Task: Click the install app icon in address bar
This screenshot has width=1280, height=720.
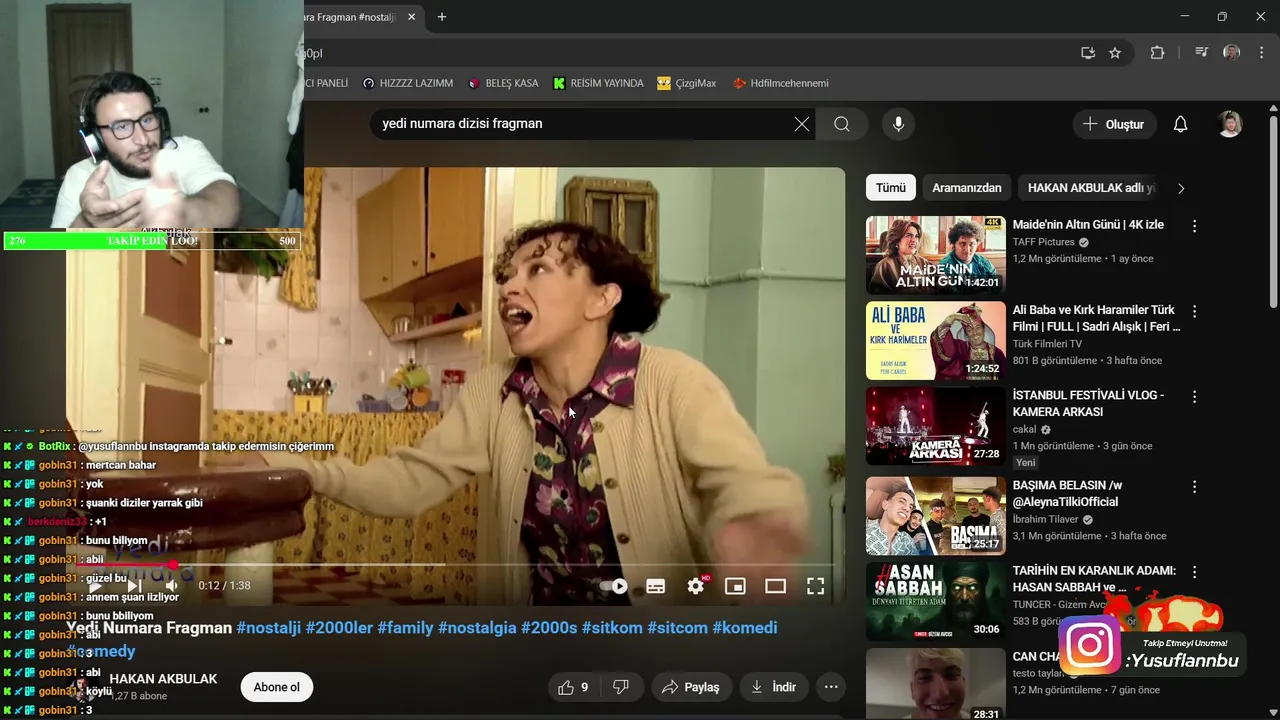Action: pos(1088,53)
